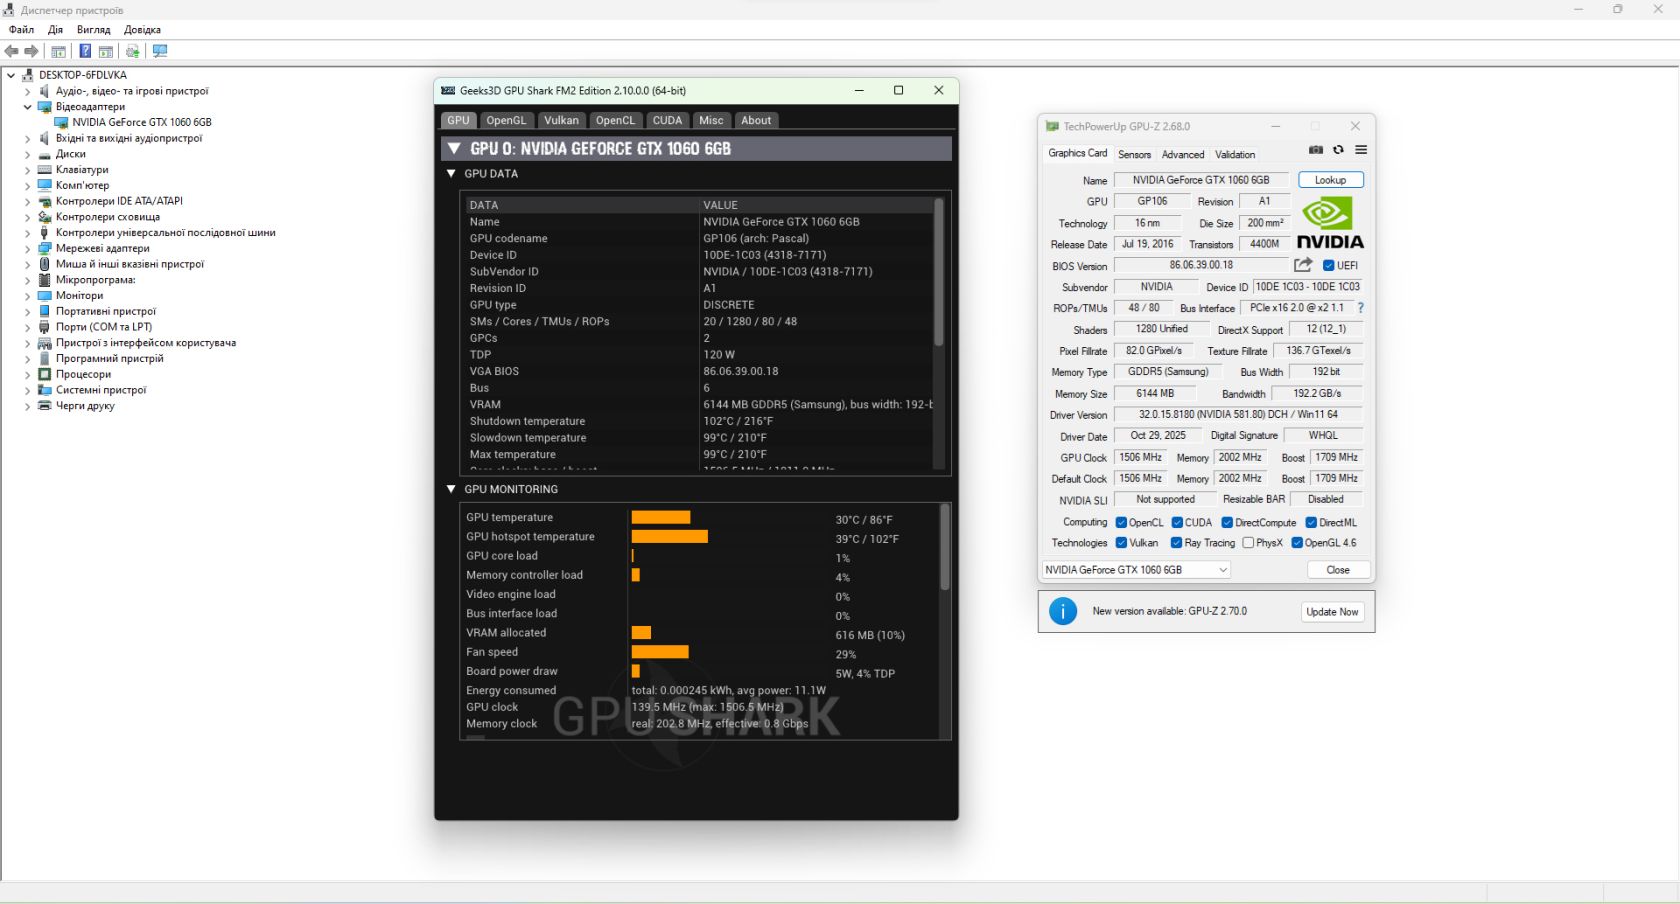This screenshot has height=904, width=1680.
Task: Open the Sensors tab in GPU-Z
Action: [1134, 155]
